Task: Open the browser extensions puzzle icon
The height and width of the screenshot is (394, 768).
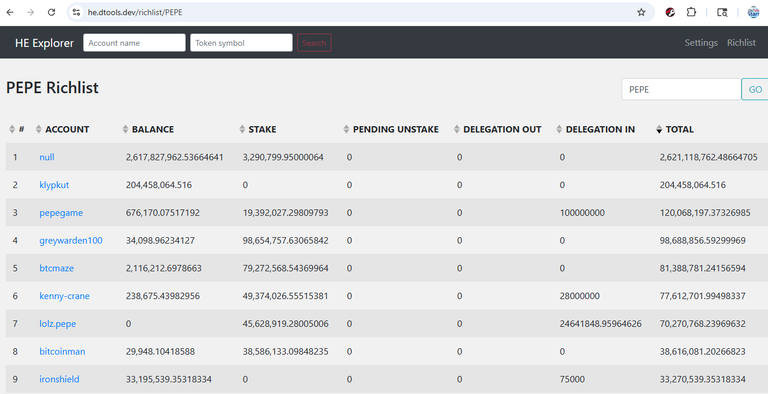Action: click(691, 12)
